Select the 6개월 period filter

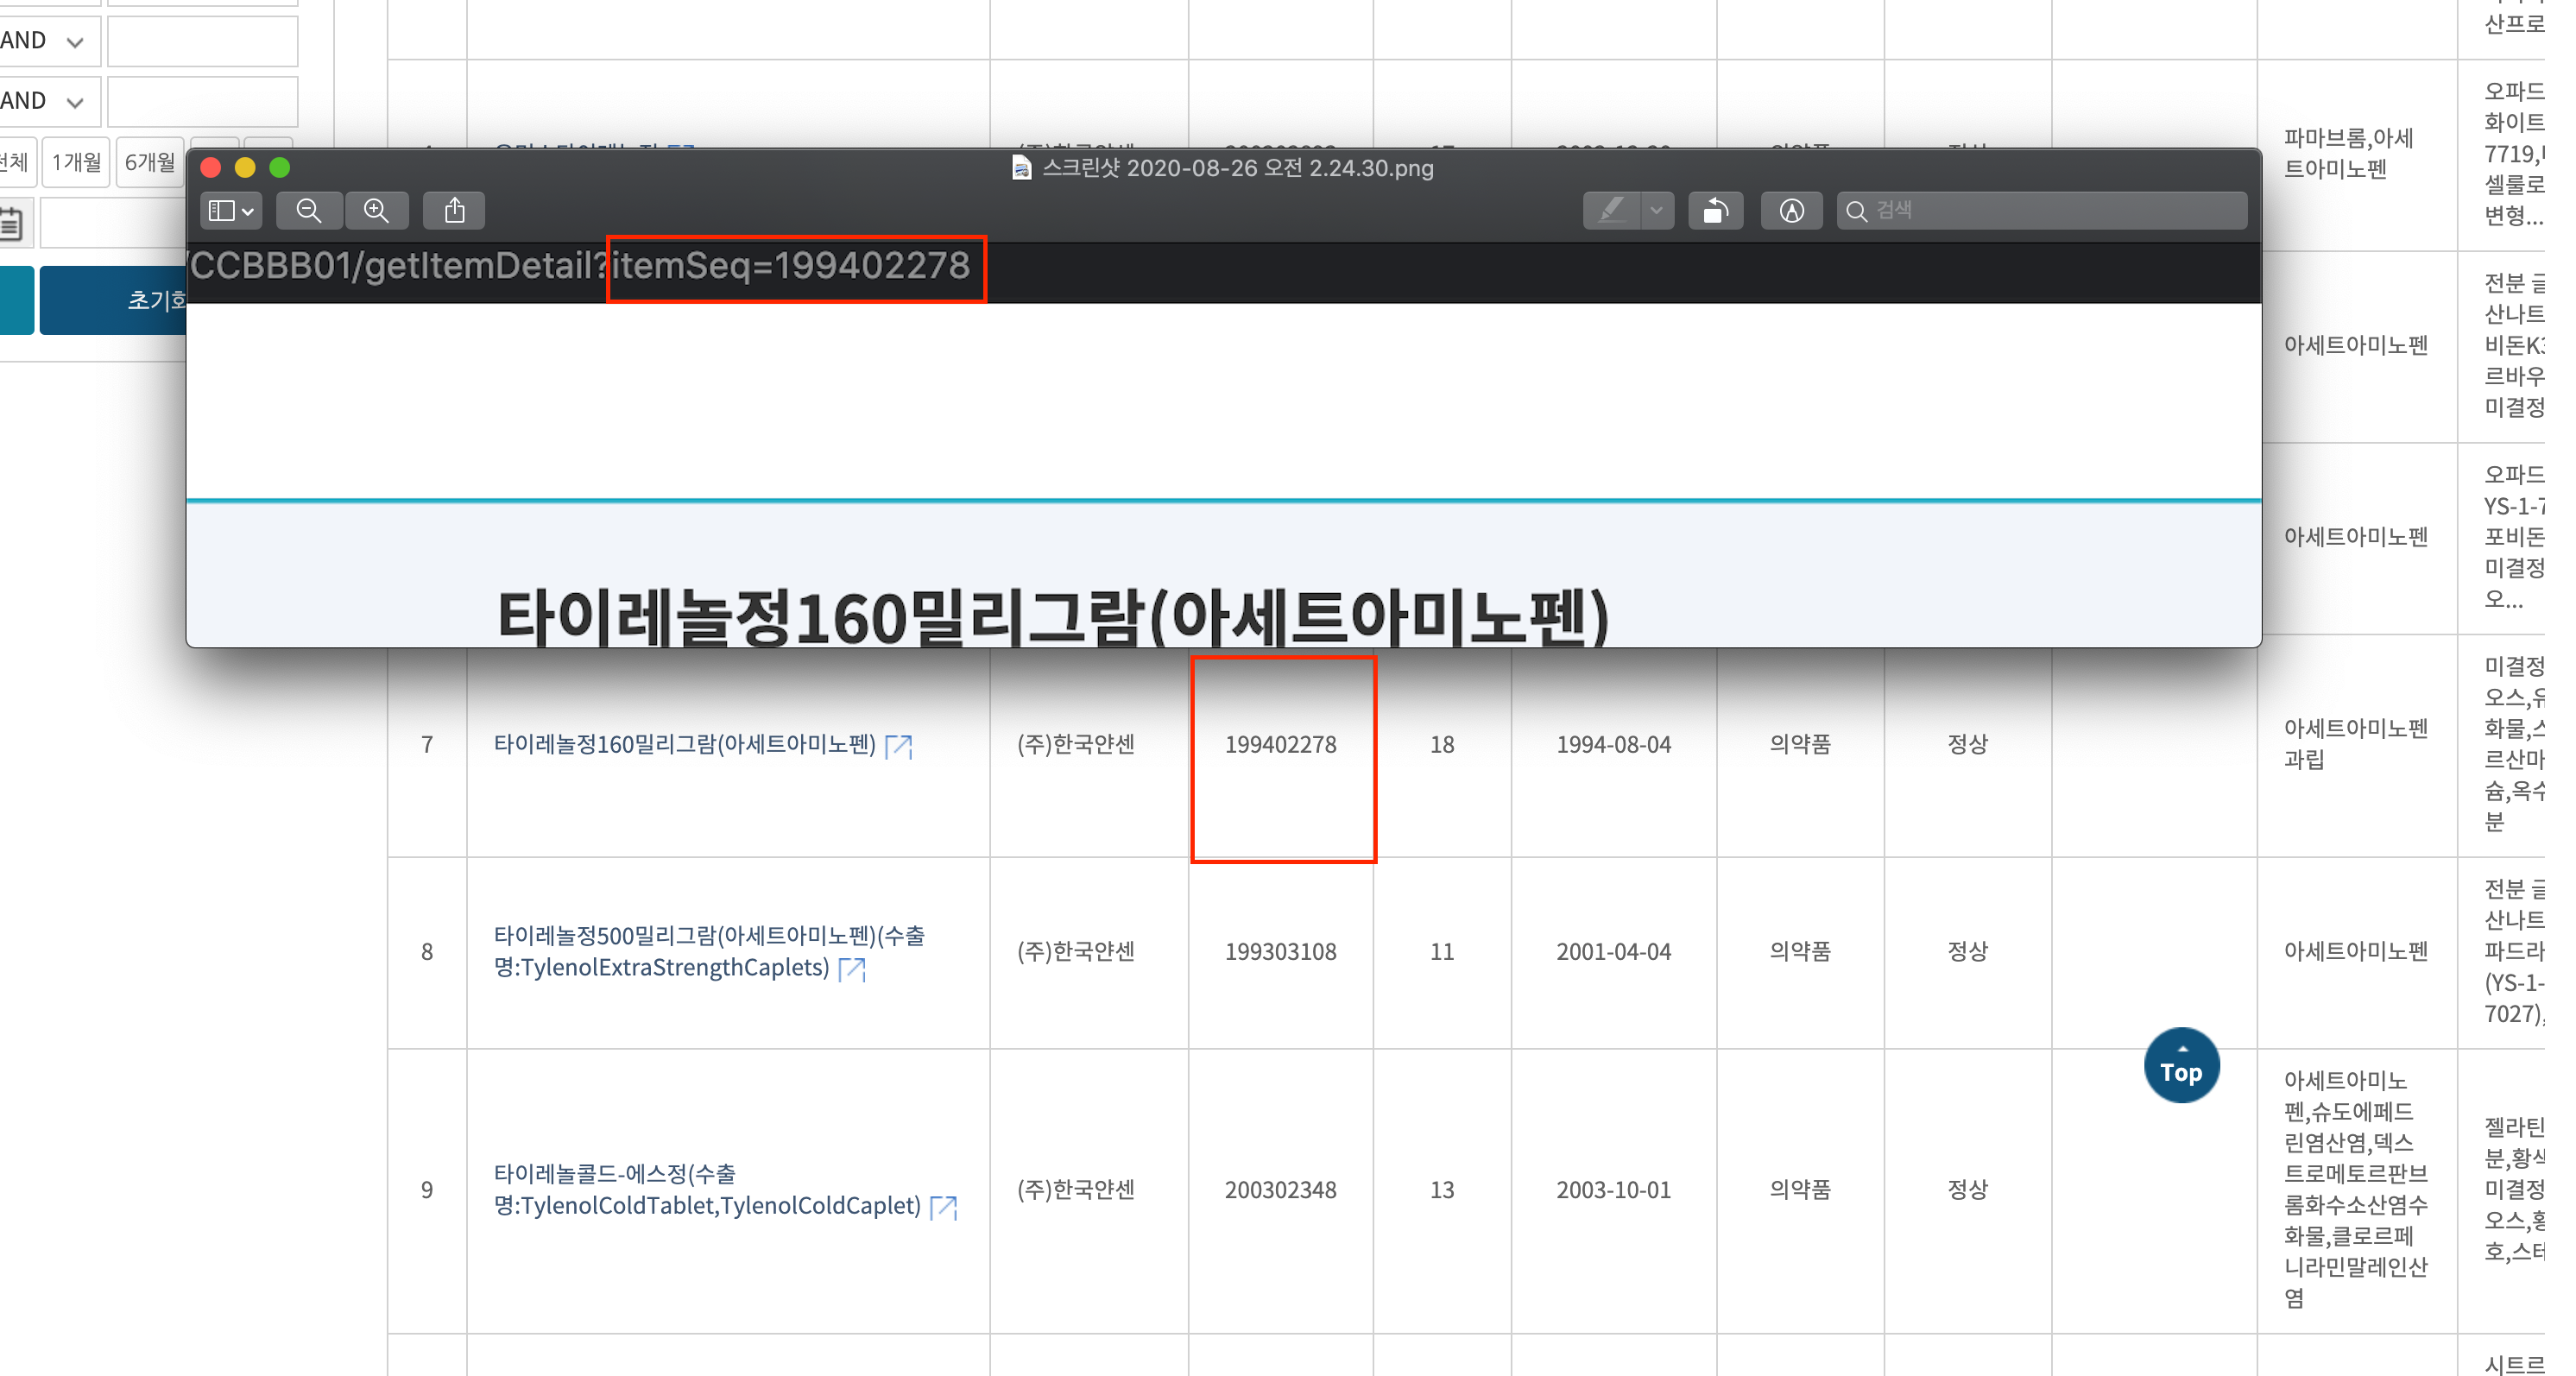[x=149, y=162]
